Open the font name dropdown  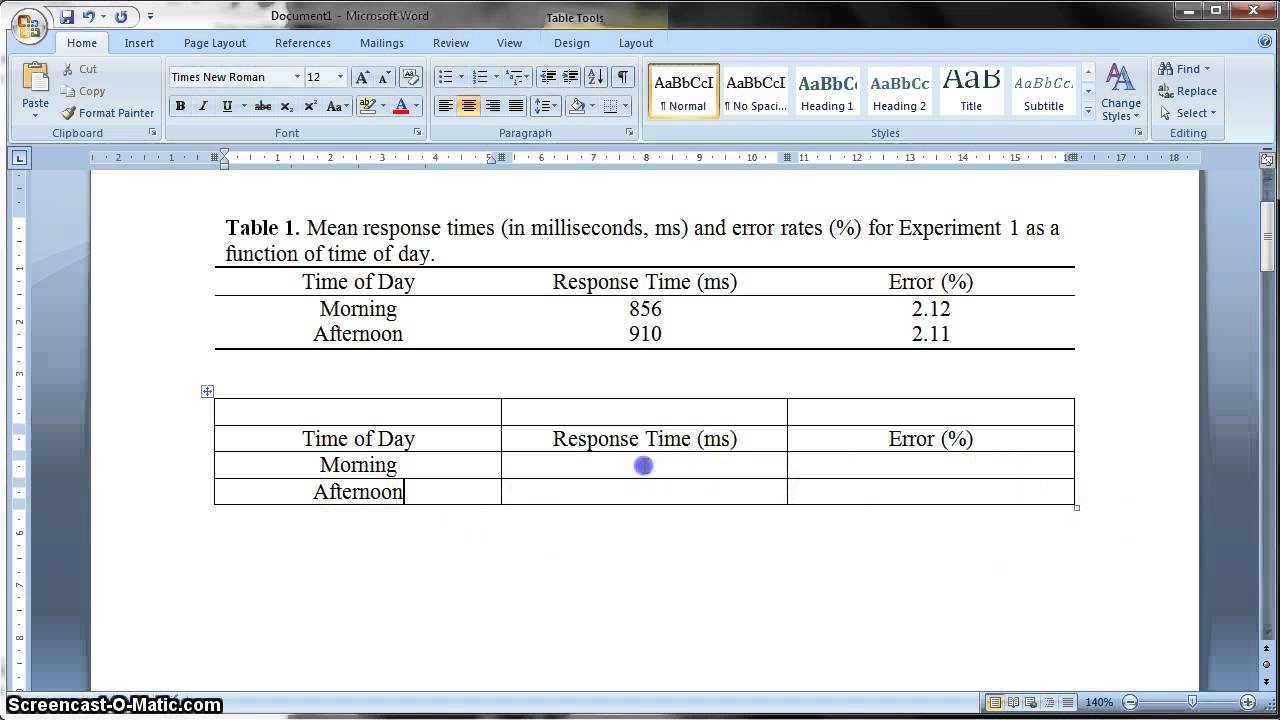click(297, 77)
